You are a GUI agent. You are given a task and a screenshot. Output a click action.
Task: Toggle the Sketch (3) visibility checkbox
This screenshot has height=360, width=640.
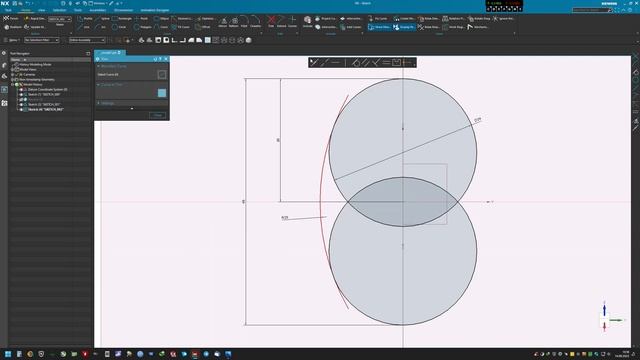[x=21, y=104]
